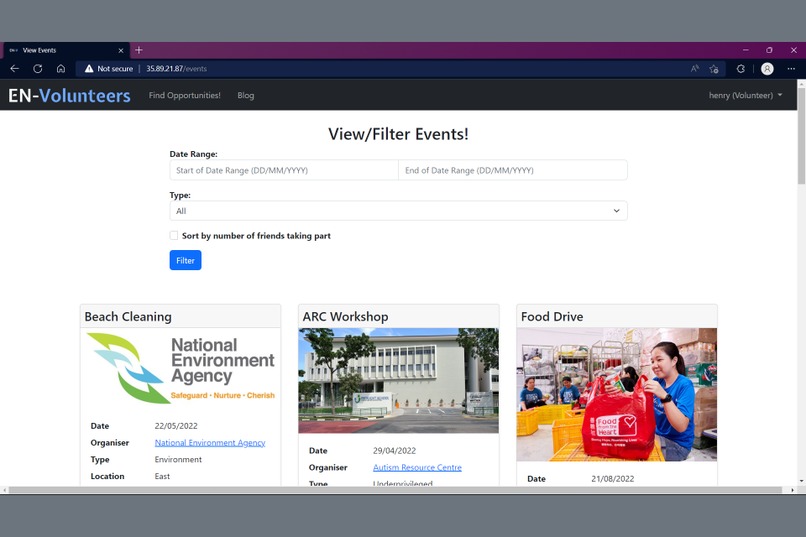Click the View/Filter Events! heading
This screenshot has height=537, width=806.
398,134
